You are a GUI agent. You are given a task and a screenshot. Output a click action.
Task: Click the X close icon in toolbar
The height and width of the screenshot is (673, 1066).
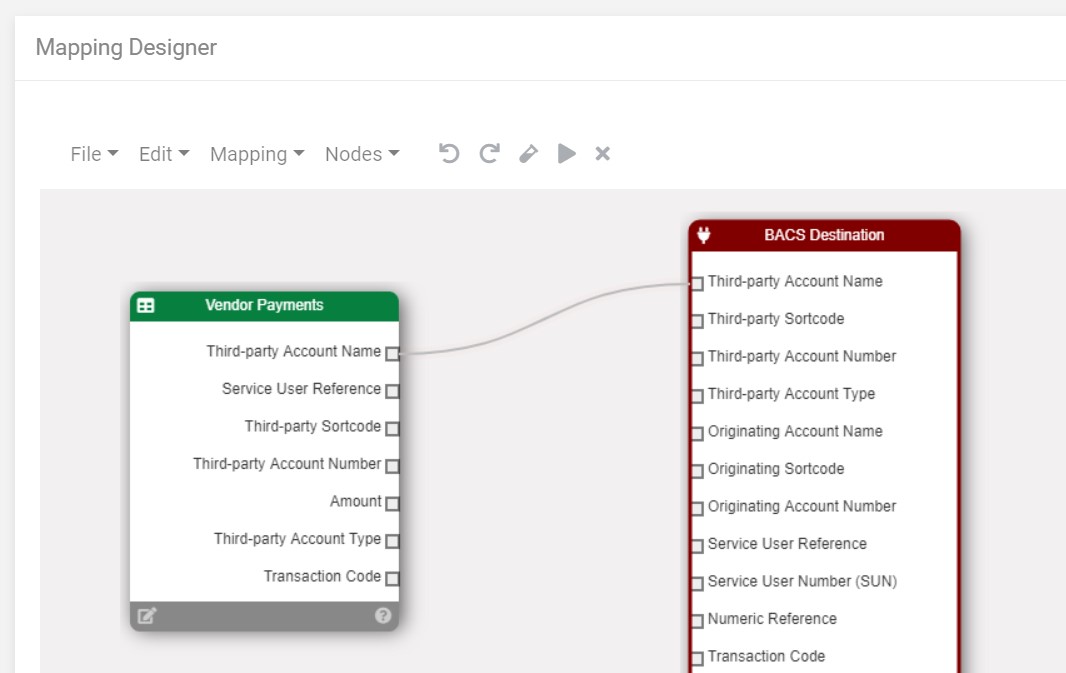tap(602, 154)
